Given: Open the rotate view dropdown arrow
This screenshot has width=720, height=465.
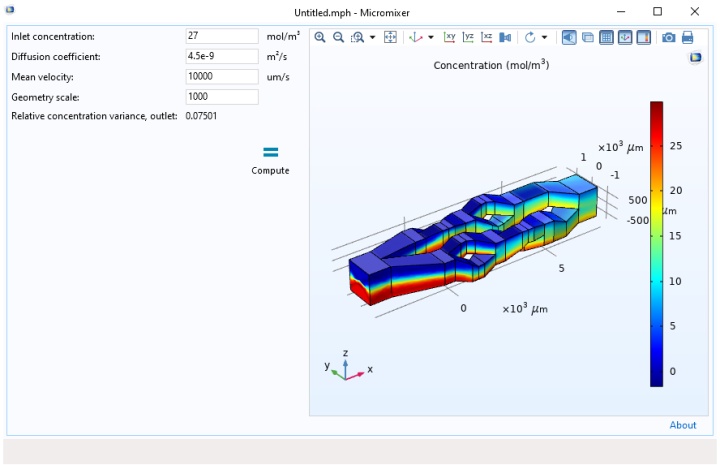Looking at the screenshot, I should (x=545, y=37).
